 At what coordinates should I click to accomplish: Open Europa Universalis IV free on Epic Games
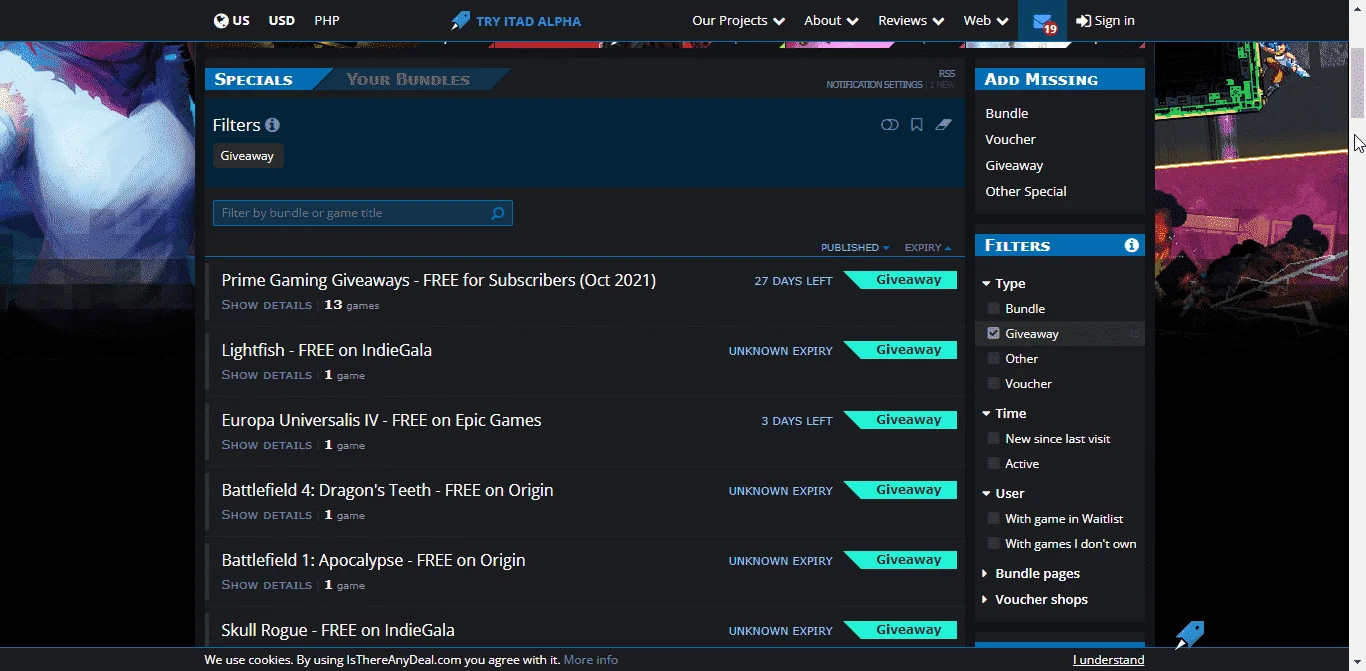point(381,420)
